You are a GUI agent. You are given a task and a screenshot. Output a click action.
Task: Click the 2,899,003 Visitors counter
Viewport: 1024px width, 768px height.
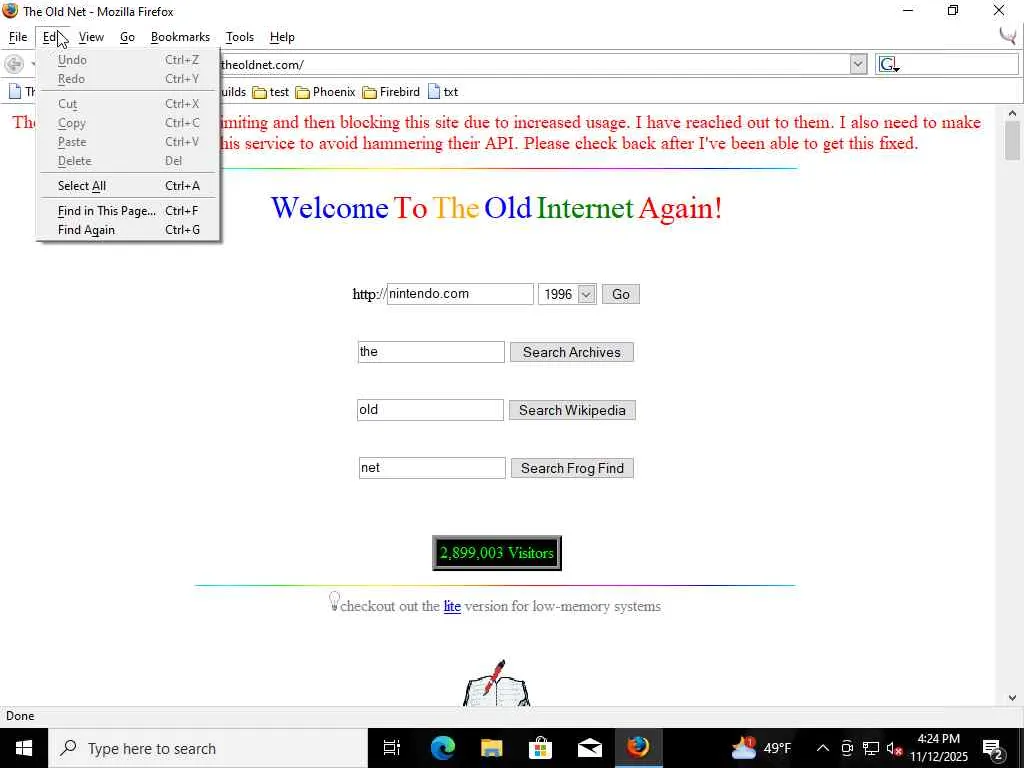pyautogui.click(x=497, y=552)
